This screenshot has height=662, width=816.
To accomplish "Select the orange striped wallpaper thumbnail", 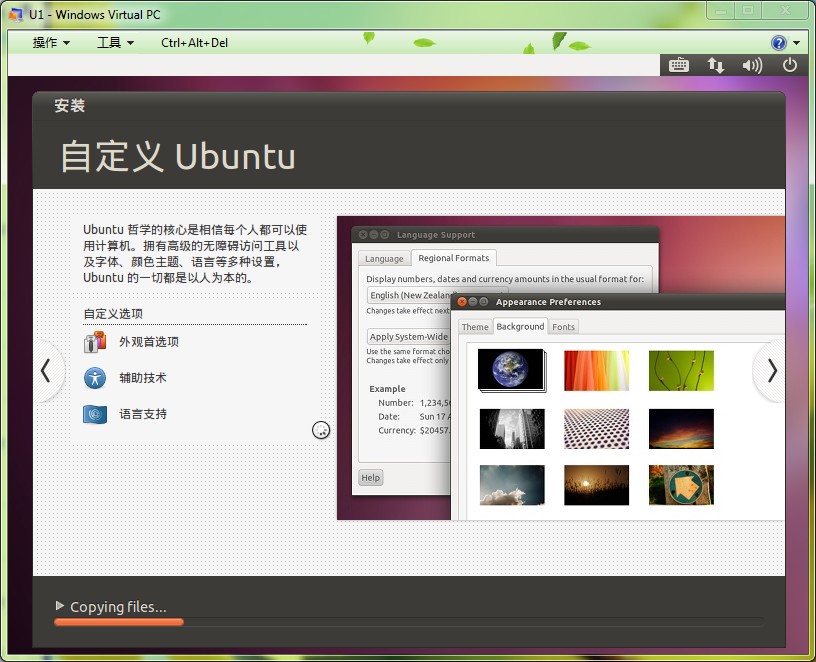I will [x=596, y=371].
